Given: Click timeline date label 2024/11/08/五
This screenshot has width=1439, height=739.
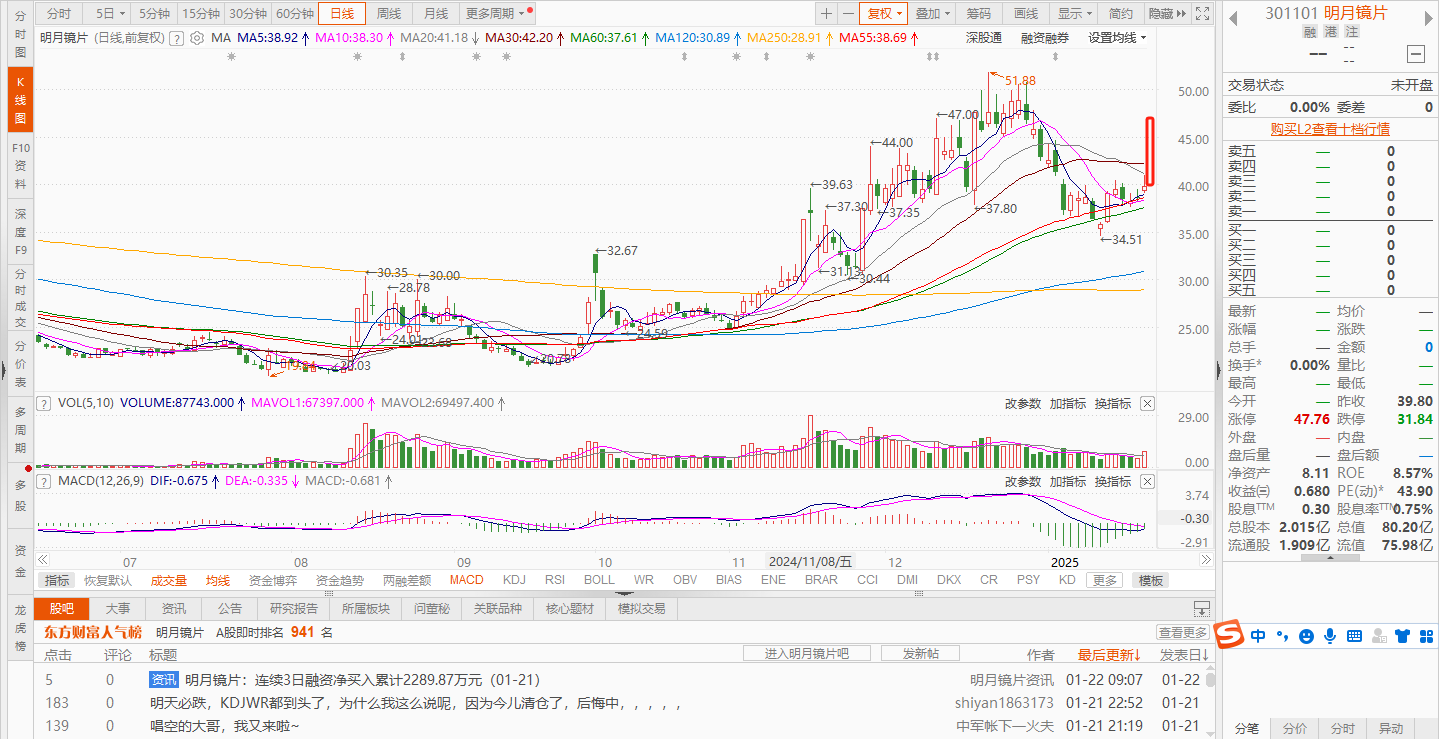Looking at the screenshot, I should pos(808,562).
